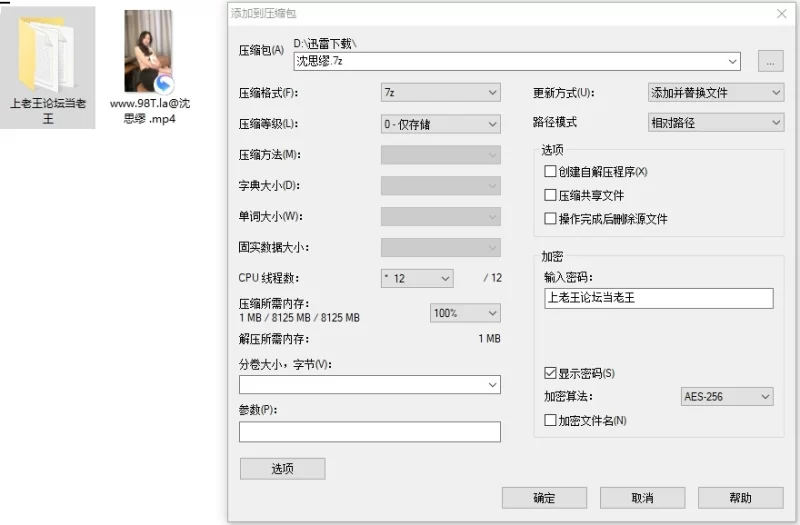Viewport: 800px width, 525px height.
Task: Open the 压缩格式 dropdown showing 7z
Action: [440, 93]
